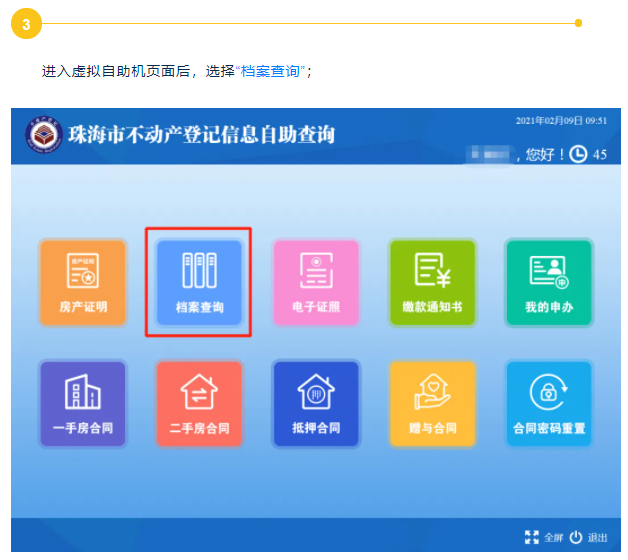Select the 一手房合同 tile
Image resolution: width=628 pixels, height=560 pixels.
(x=82, y=403)
